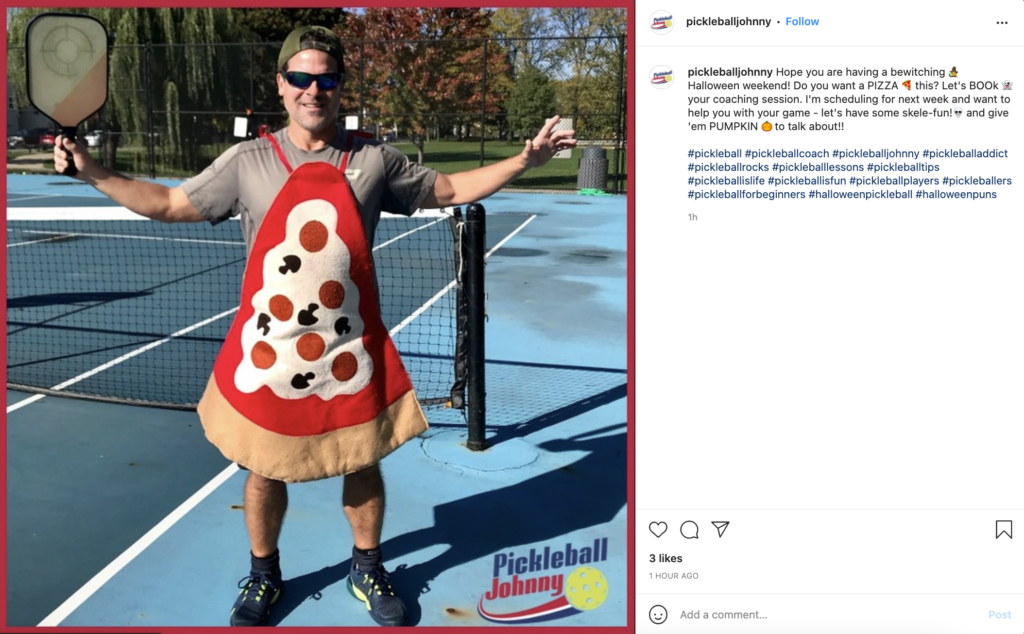This screenshot has height=634, width=1024.
Task: Submit the comment with the Post button
Action: click(x=999, y=614)
